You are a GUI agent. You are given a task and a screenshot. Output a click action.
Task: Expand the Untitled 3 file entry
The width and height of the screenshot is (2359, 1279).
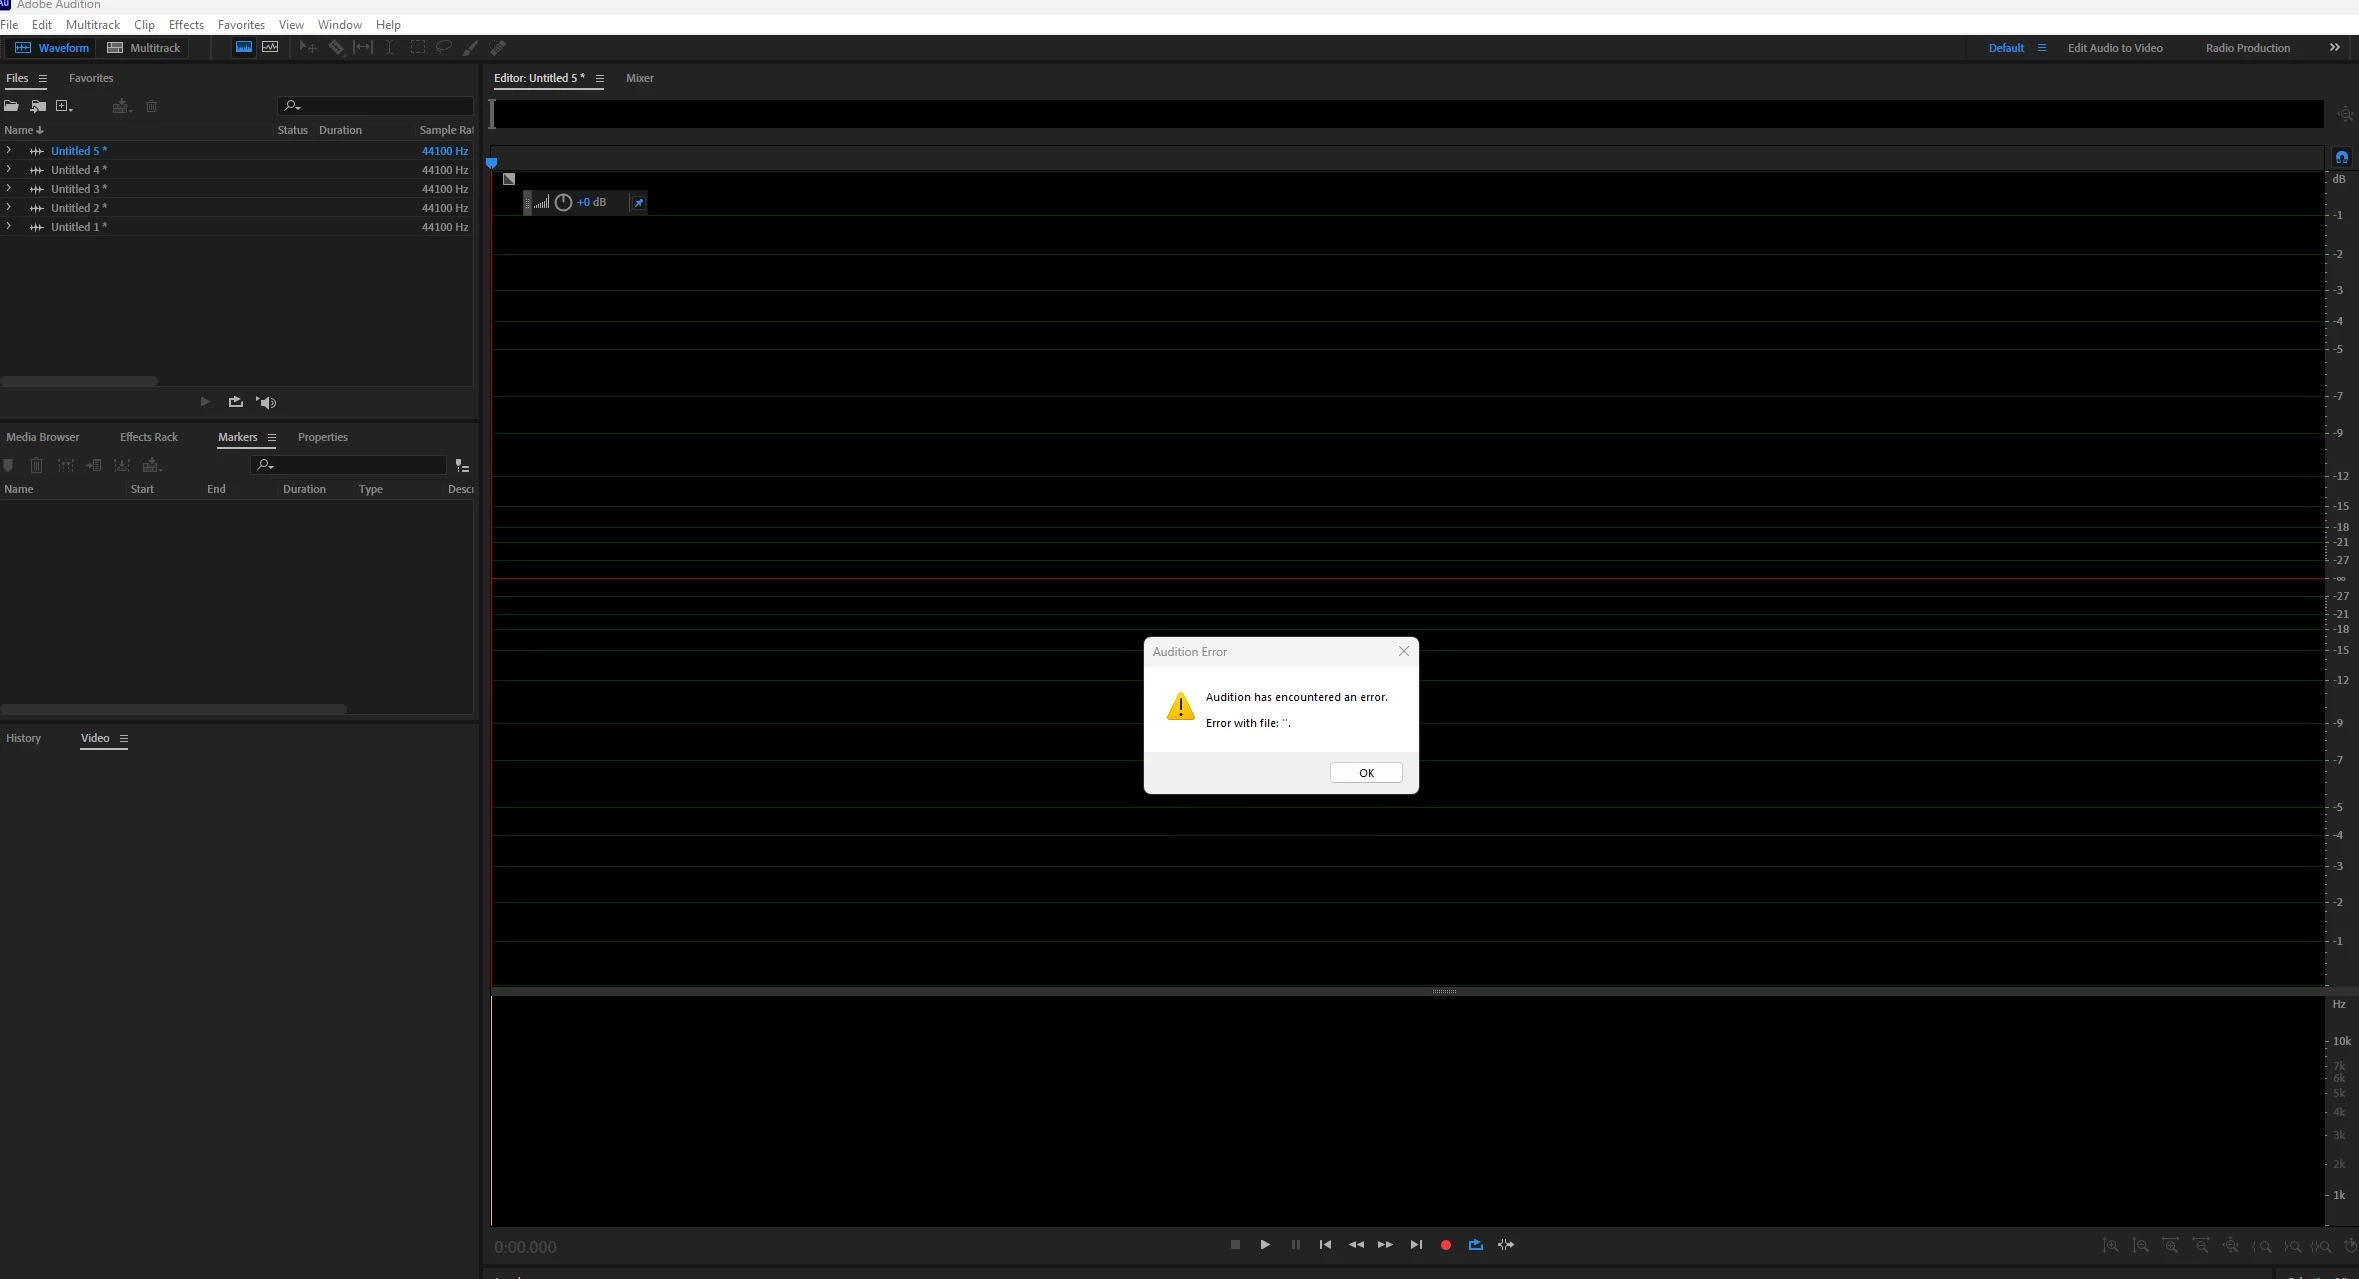point(9,188)
